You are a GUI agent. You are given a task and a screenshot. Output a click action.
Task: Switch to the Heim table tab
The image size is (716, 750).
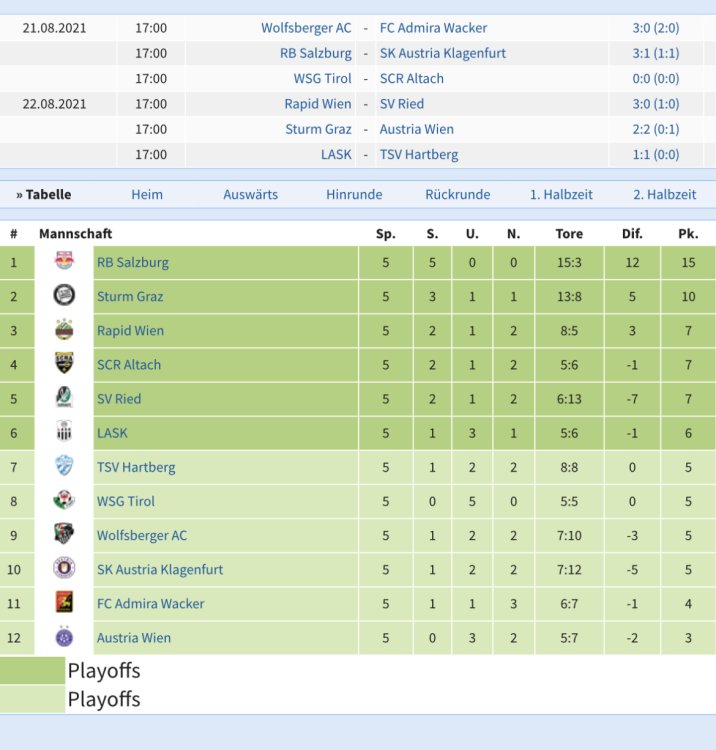click(147, 195)
